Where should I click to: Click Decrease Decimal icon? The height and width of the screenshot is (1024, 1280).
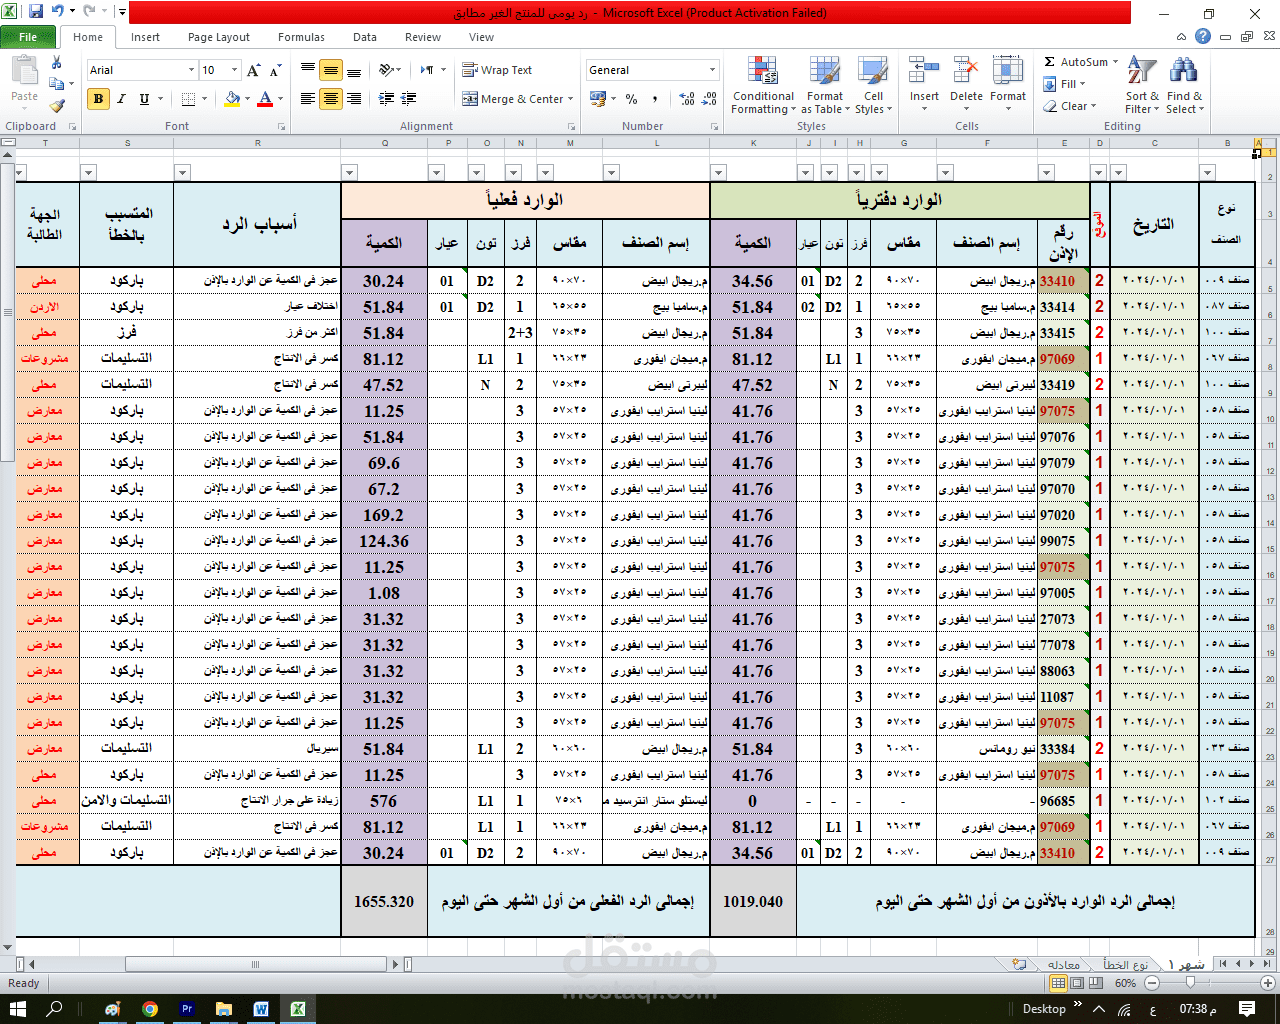coord(709,99)
